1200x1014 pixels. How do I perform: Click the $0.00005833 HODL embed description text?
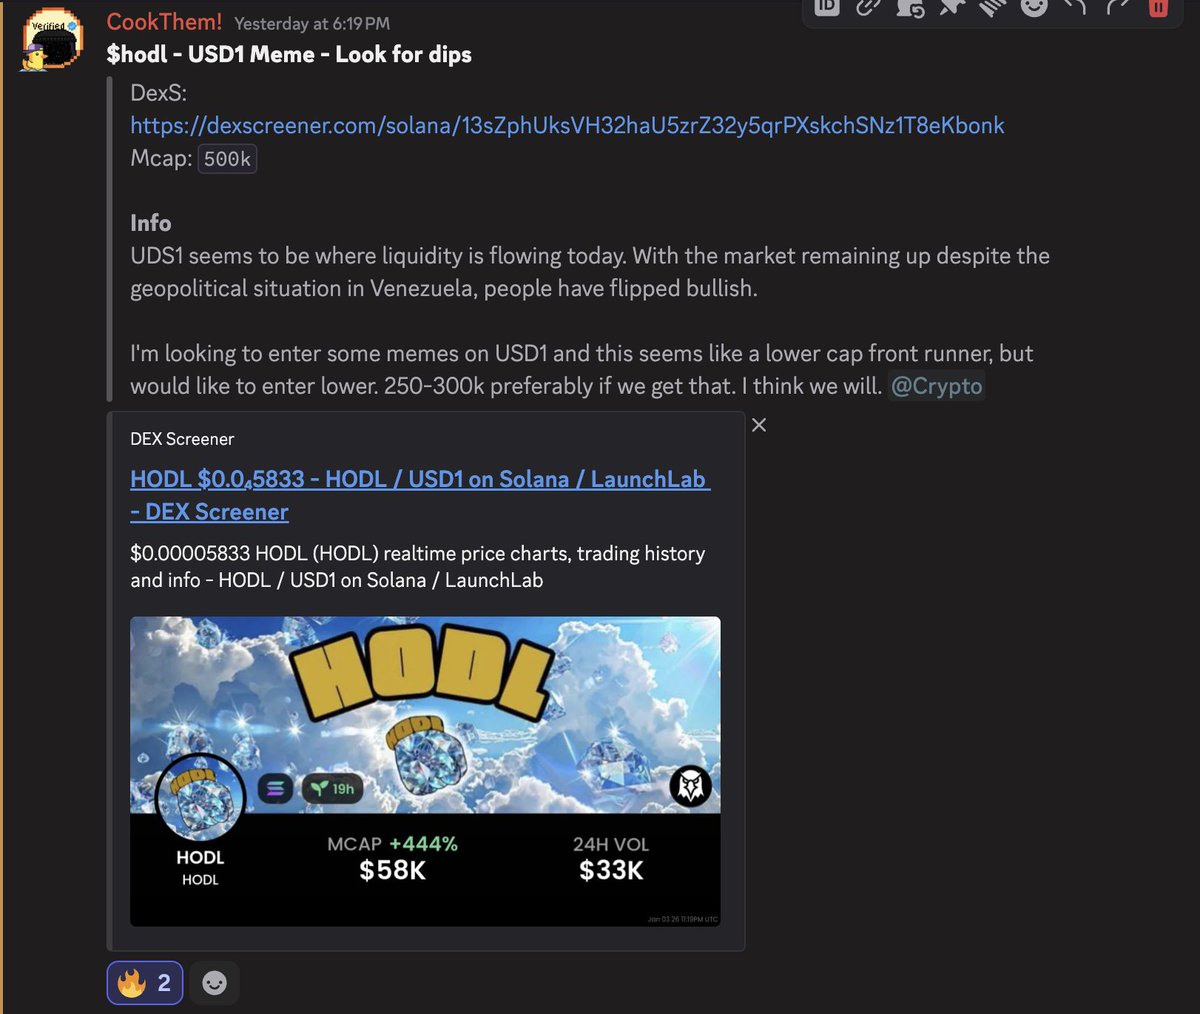[417, 566]
